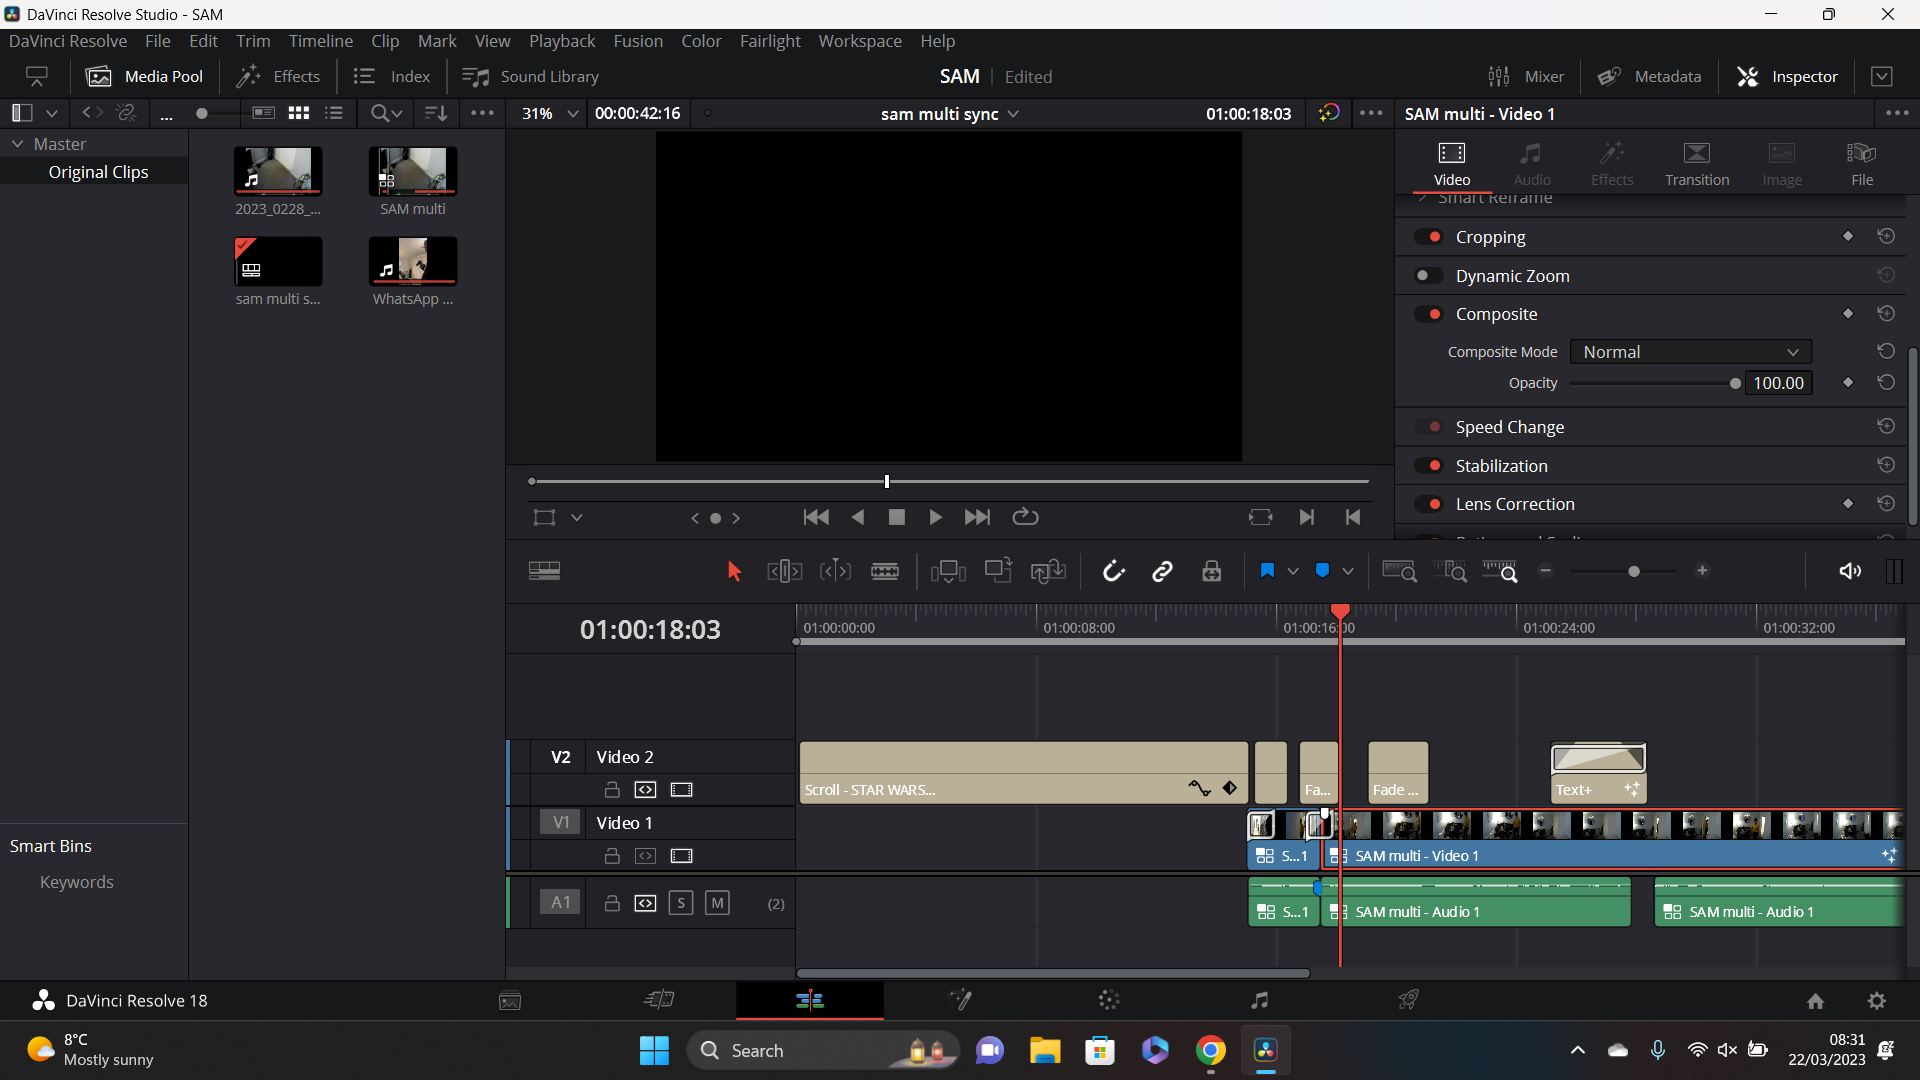
Task: Click the viewer scrub bar playhead
Action: pyautogui.click(x=887, y=482)
